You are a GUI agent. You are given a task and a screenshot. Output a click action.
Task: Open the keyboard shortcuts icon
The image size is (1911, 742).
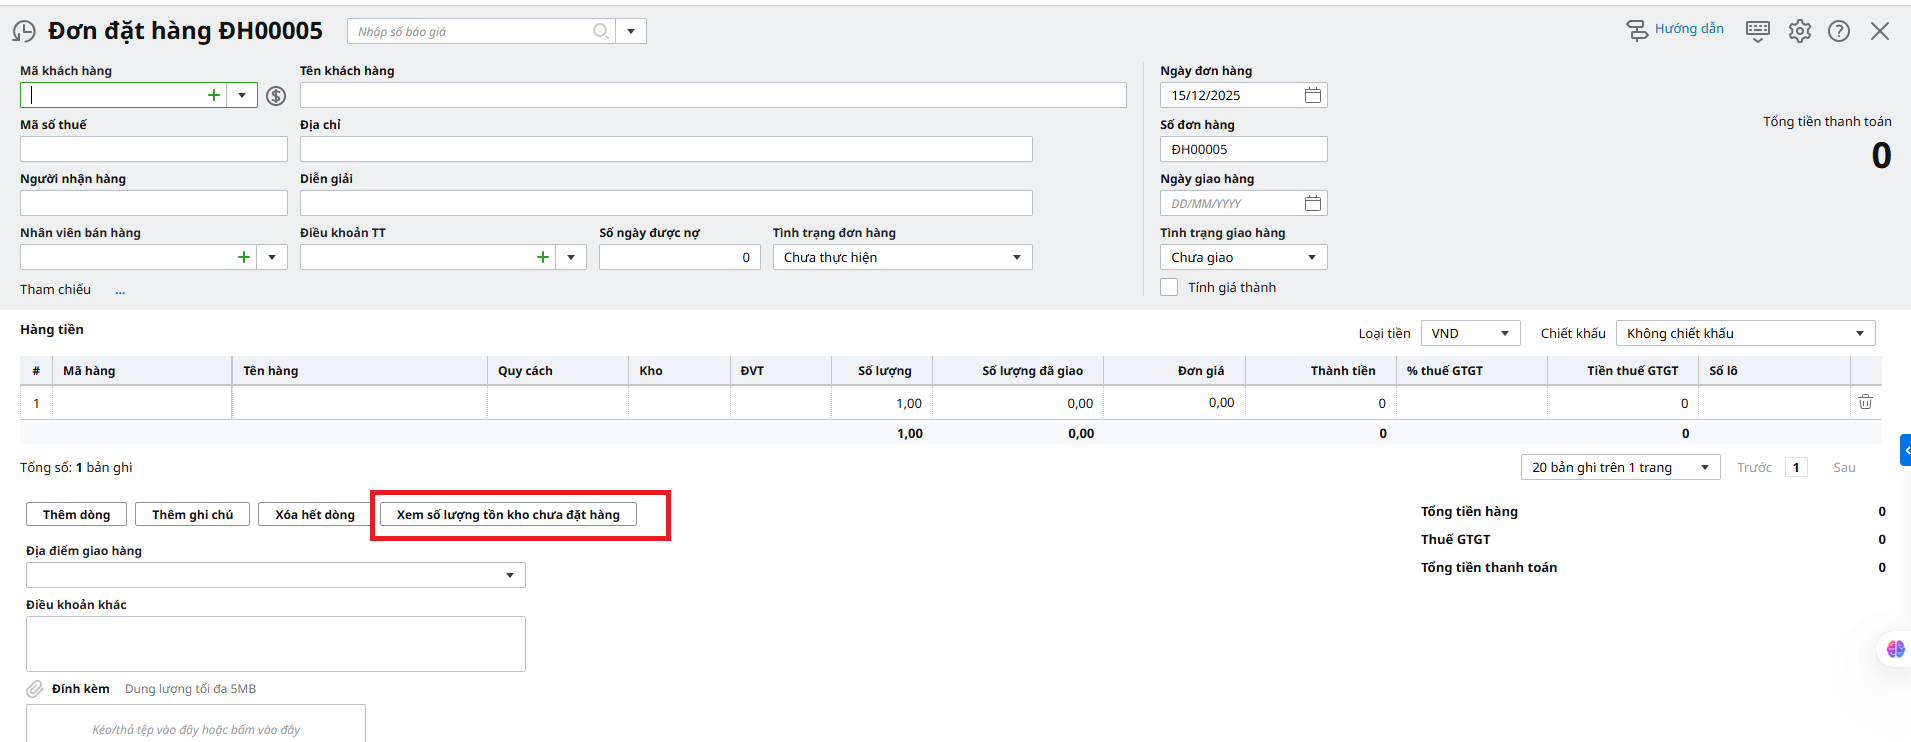point(1757,31)
